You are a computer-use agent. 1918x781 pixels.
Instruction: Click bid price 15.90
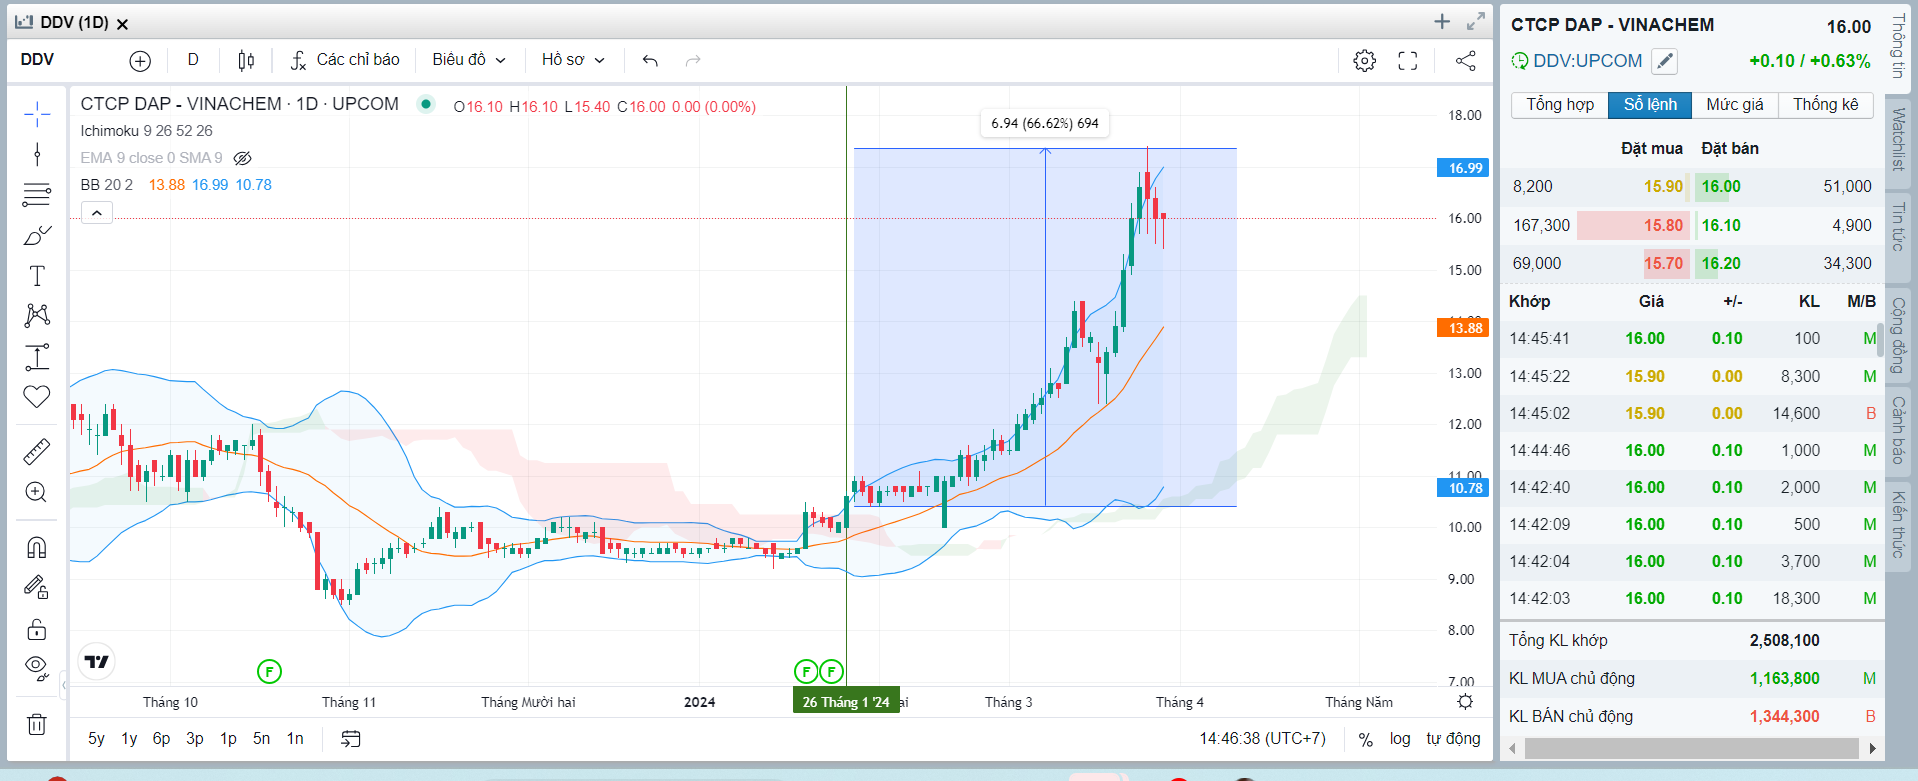click(1663, 186)
